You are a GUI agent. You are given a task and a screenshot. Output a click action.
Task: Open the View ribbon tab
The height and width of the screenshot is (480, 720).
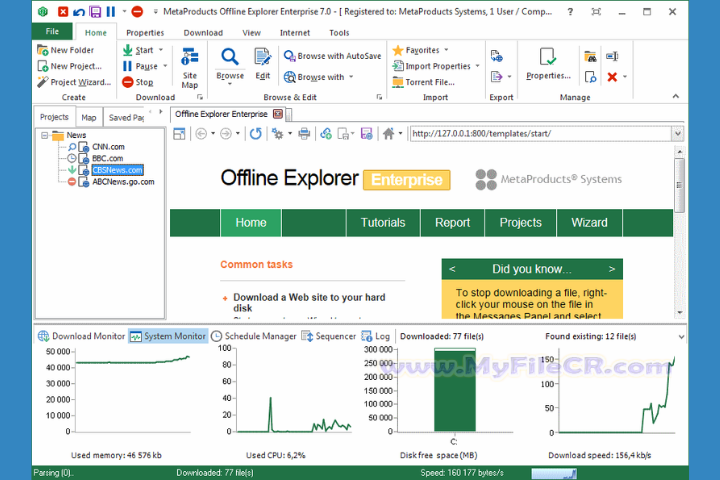[252, 33]
